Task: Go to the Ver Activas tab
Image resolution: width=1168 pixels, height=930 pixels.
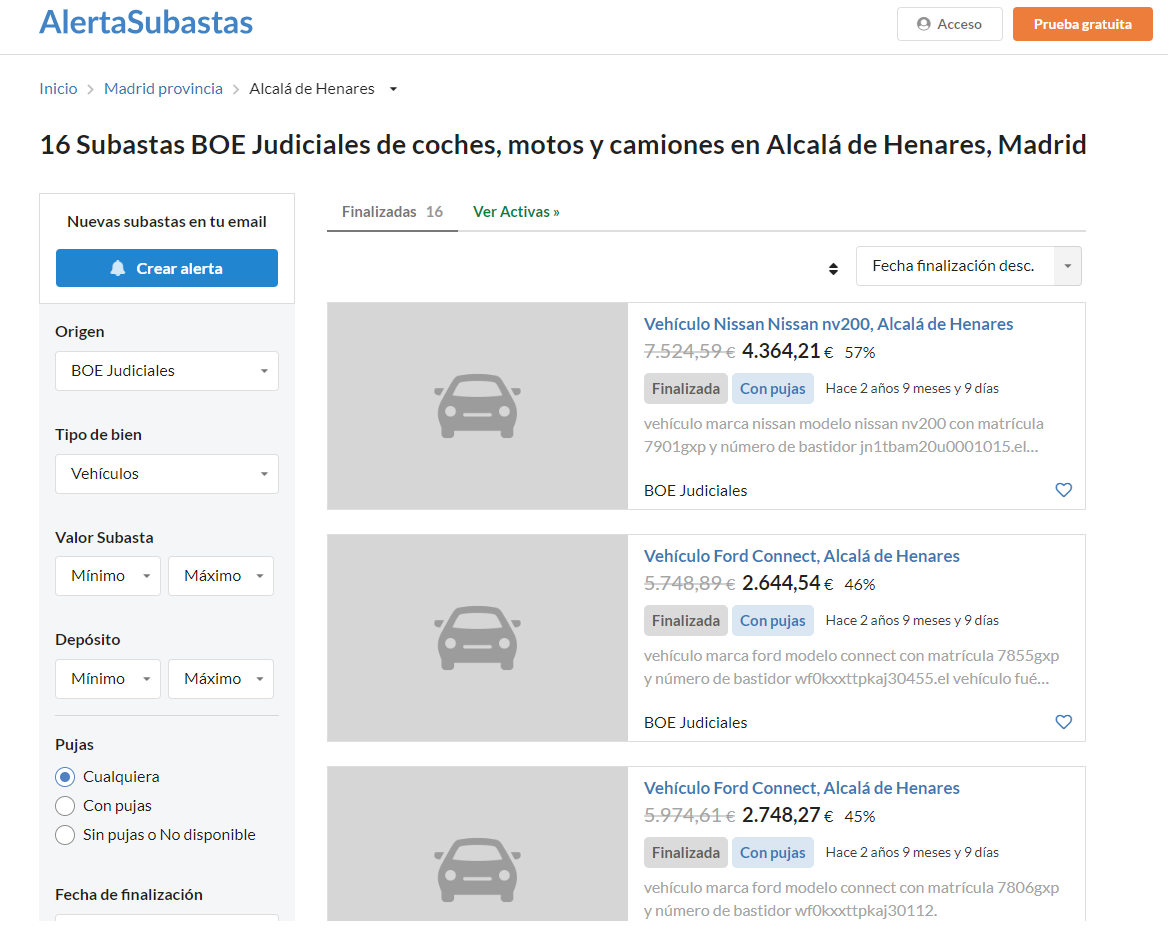Action: click(516, 212)
